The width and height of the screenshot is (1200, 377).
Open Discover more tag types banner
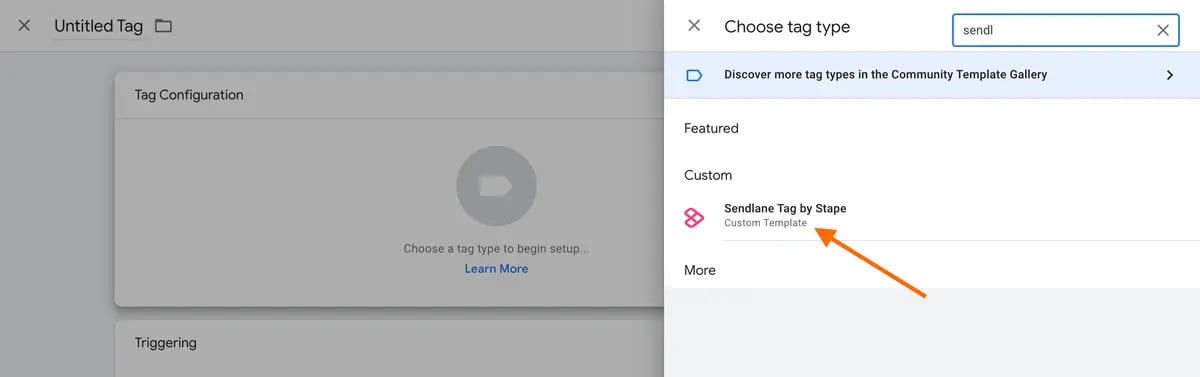932,75
